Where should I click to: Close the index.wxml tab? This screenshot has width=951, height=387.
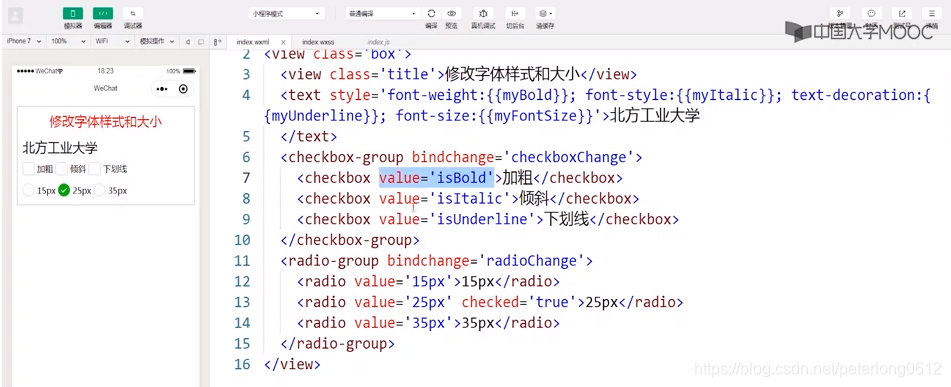[x=283, y=42]
